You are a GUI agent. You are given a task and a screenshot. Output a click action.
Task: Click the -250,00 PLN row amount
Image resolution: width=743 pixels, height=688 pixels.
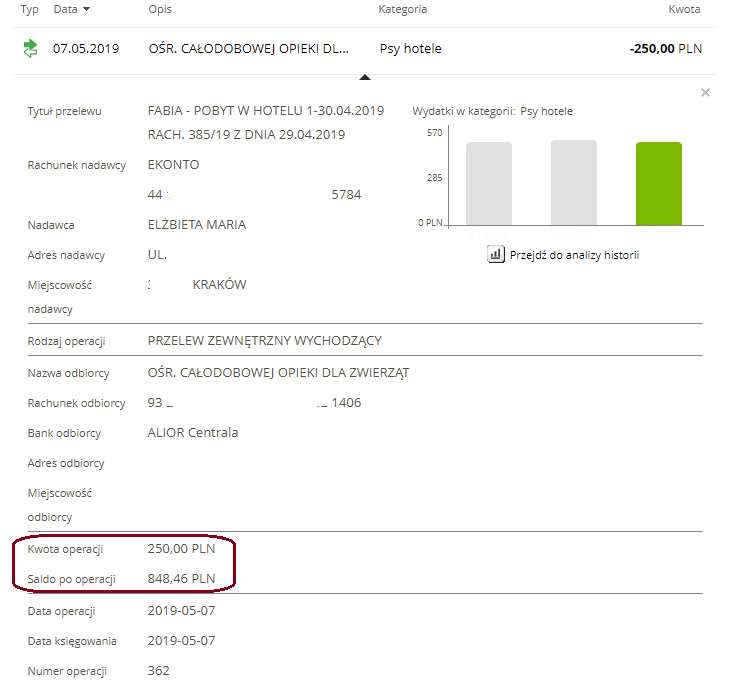pyautogui.click(x=665, y=48)
